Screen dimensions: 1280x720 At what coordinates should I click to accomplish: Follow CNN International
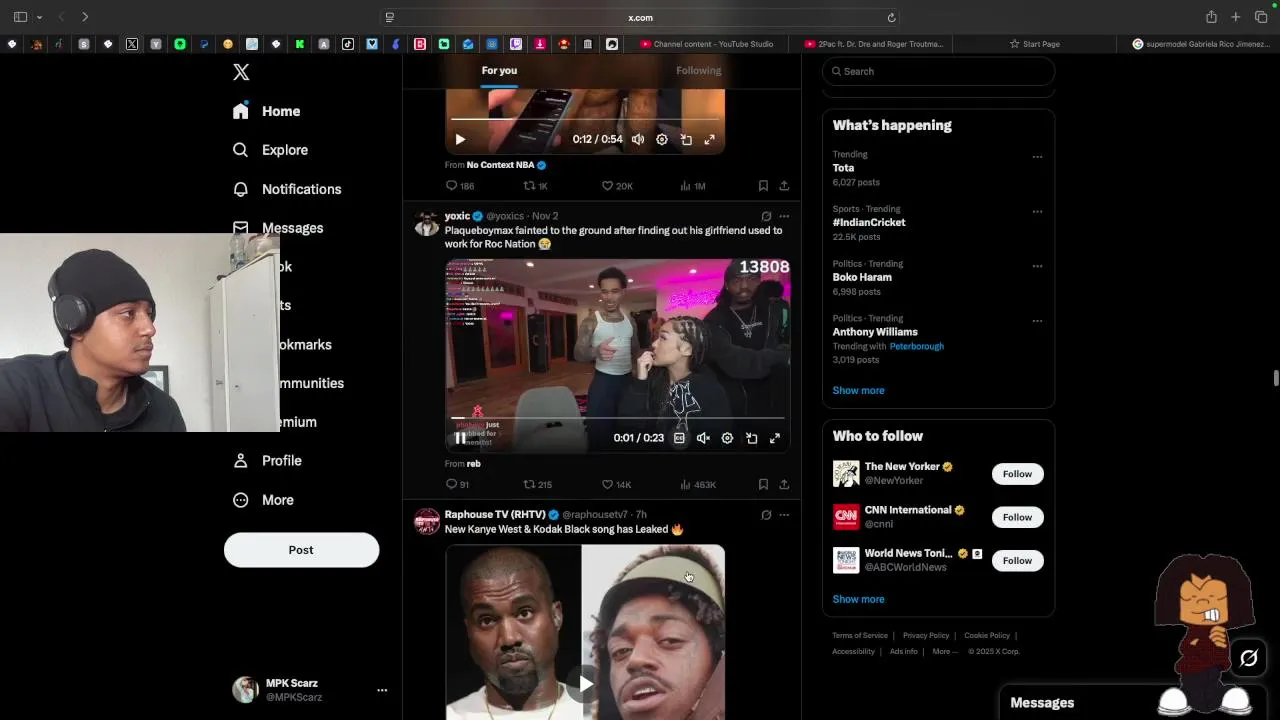point(1017,517)
